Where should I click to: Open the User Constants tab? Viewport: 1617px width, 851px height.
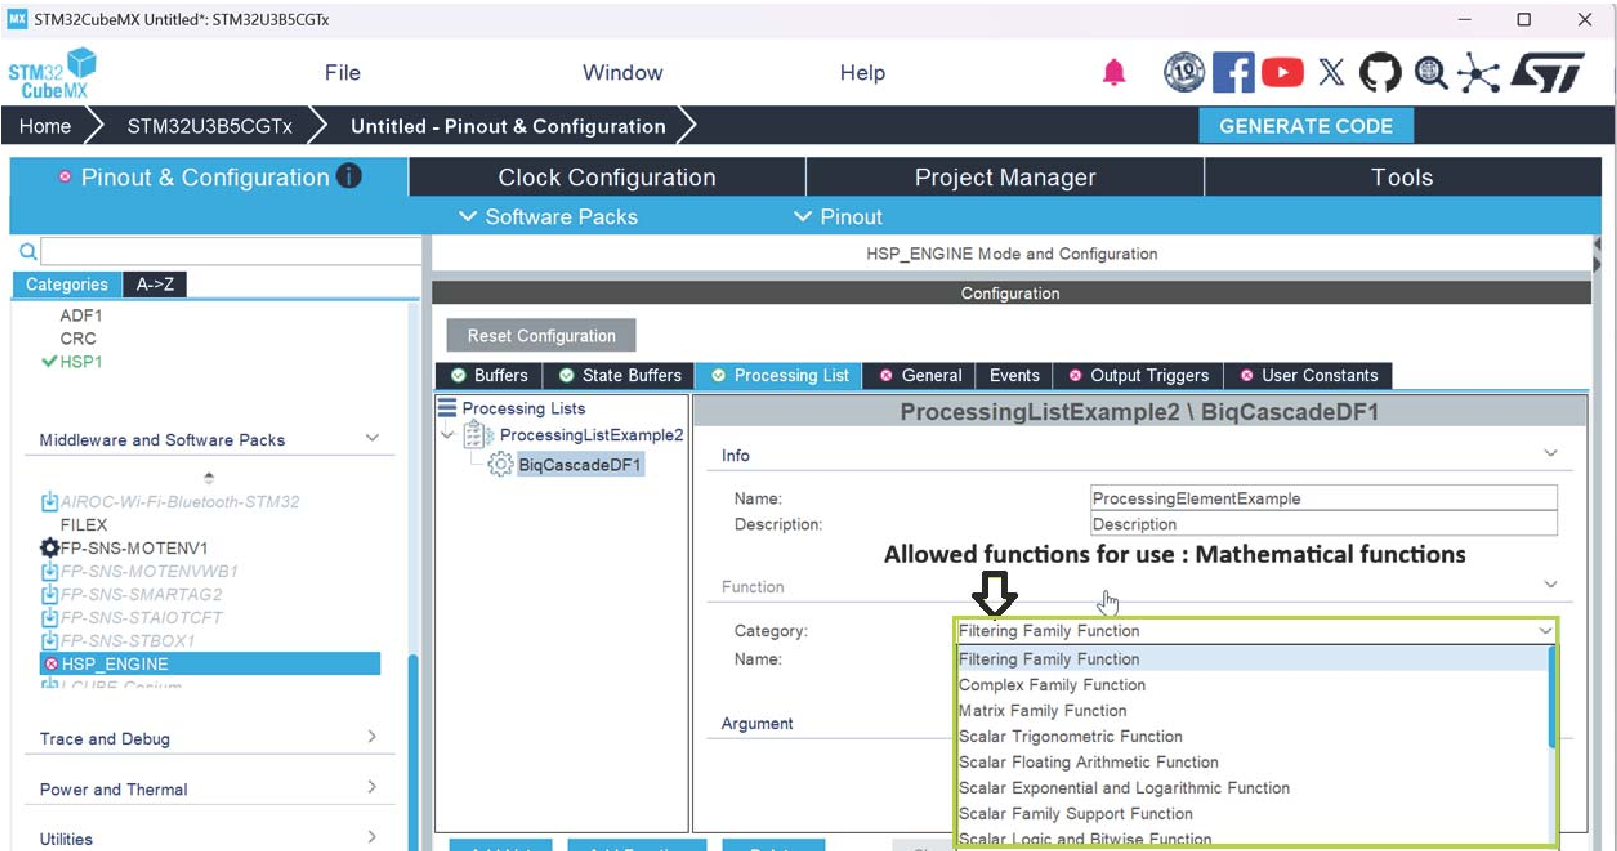[x=1308, y=375]
